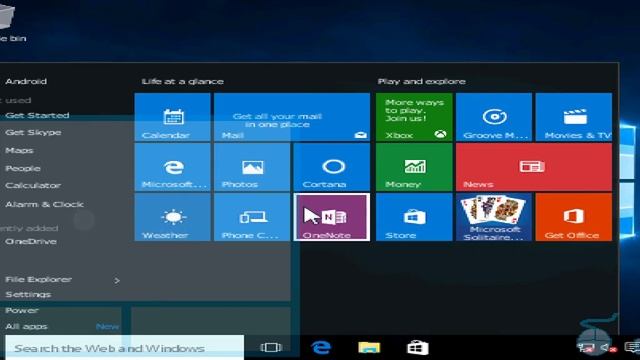This screenshot has height=360, width=640.
Task: Open the Get Office tile
Action: 573,217
